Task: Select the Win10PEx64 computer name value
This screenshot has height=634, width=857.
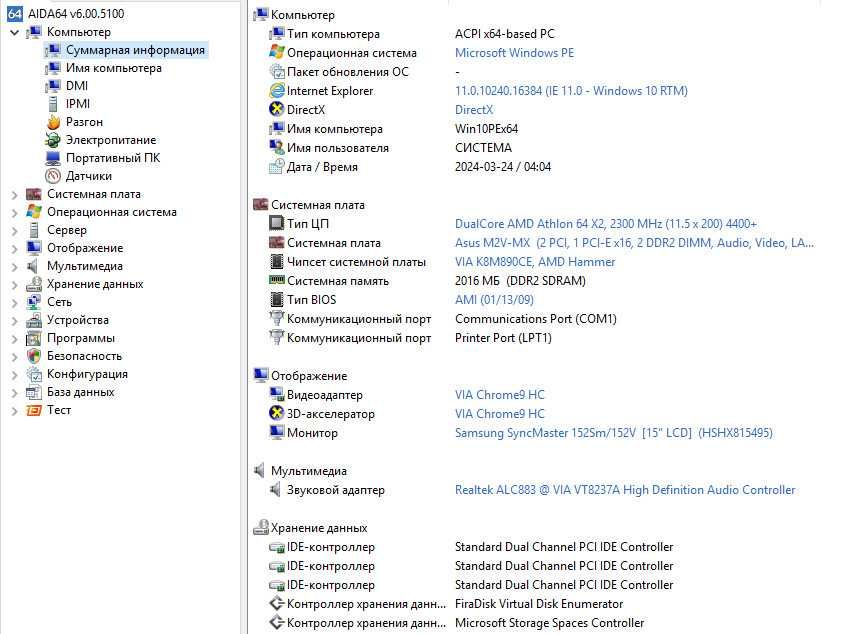Action: (486, 129)
